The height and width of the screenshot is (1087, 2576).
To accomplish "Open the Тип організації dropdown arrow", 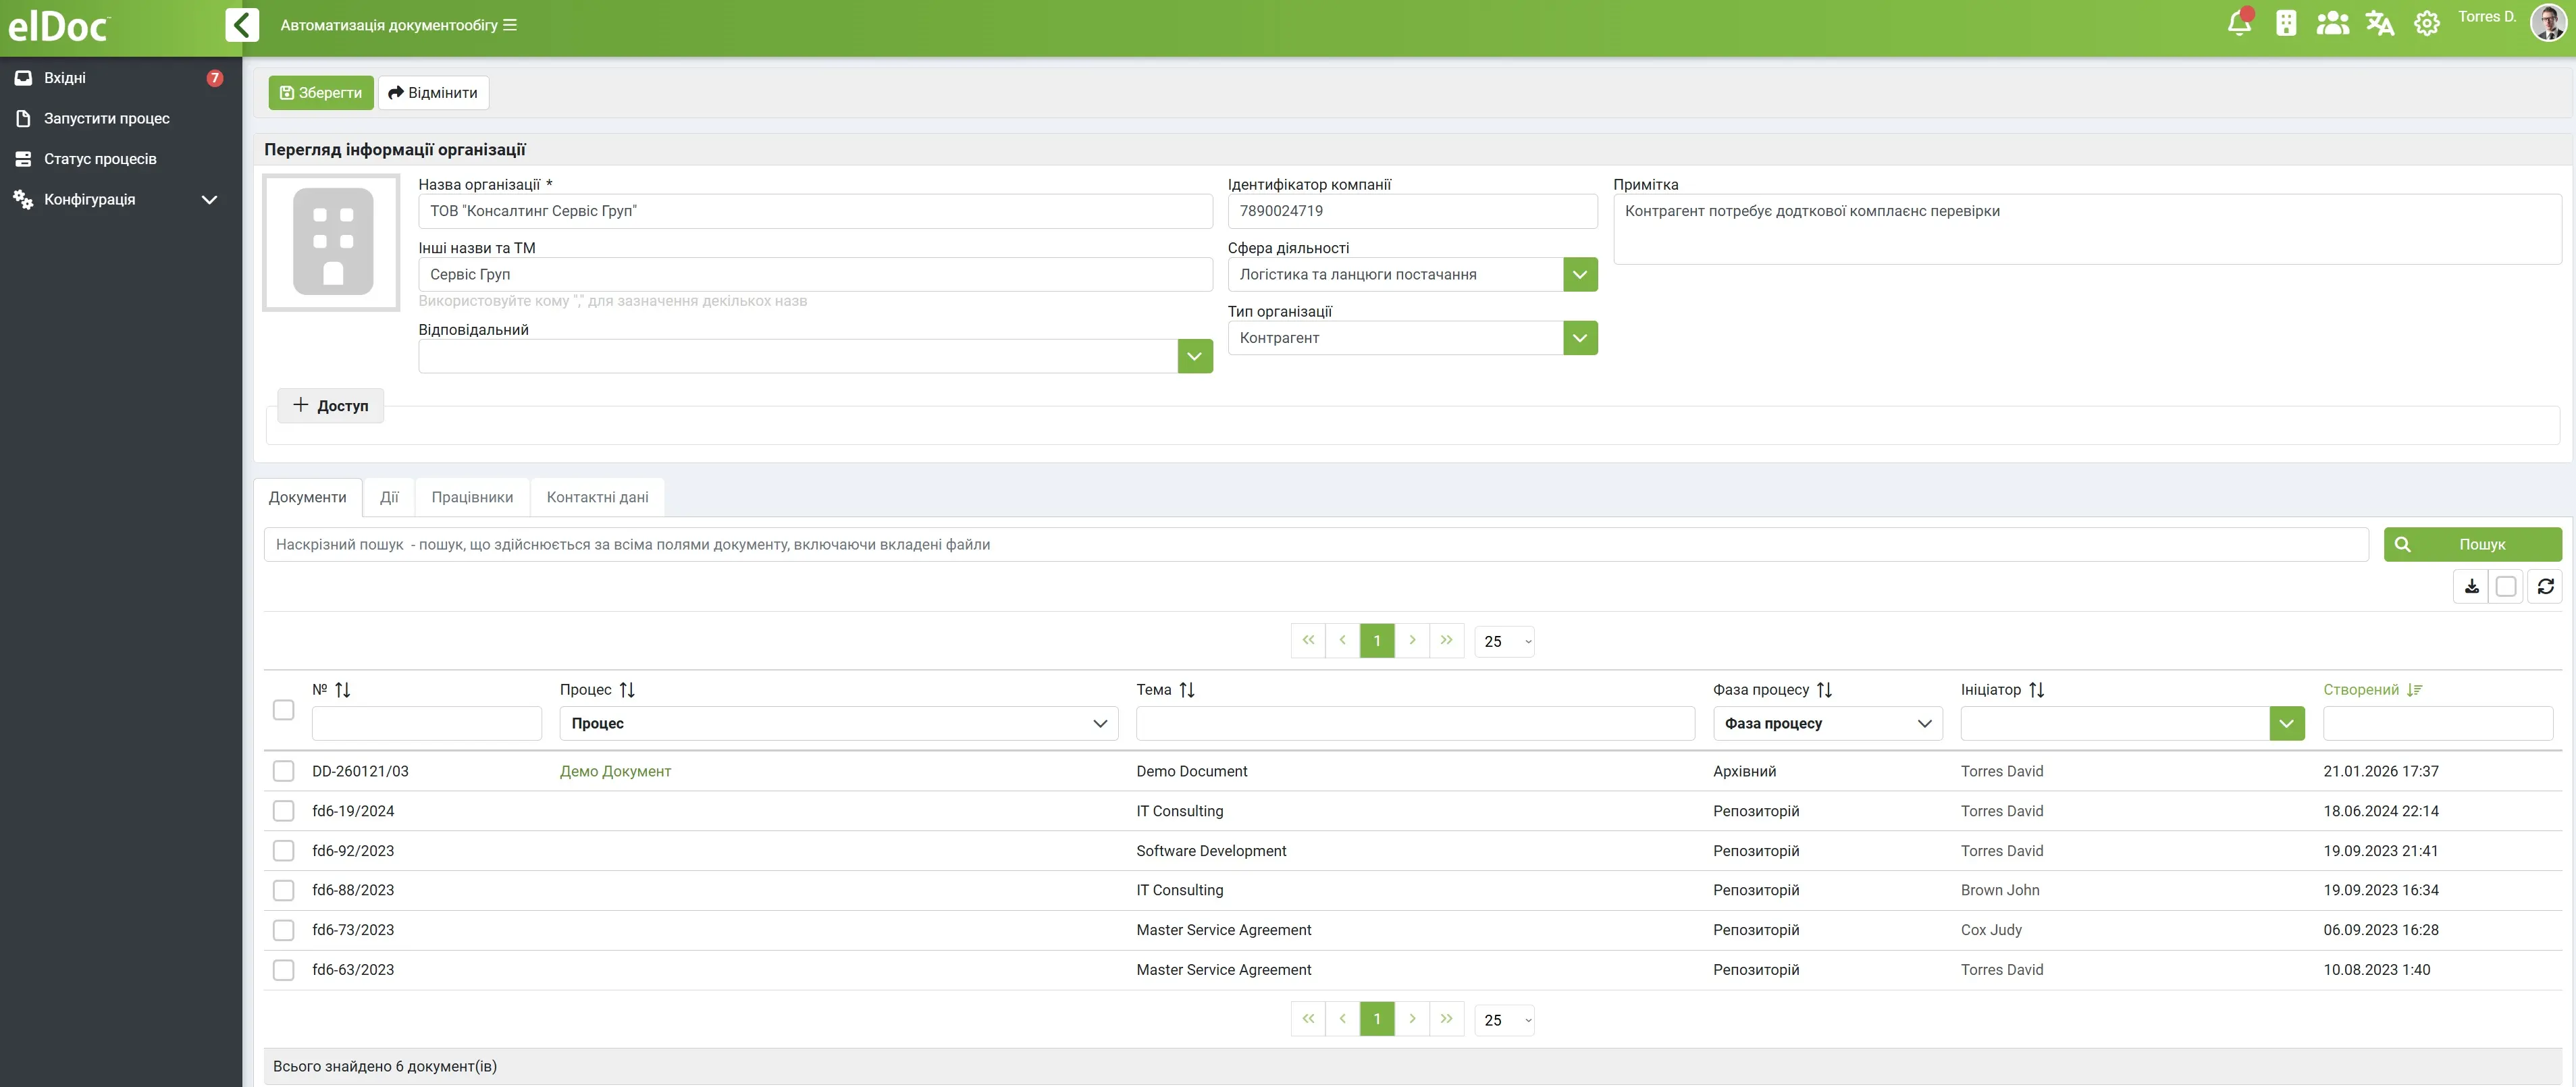I will coord(1579,338).
